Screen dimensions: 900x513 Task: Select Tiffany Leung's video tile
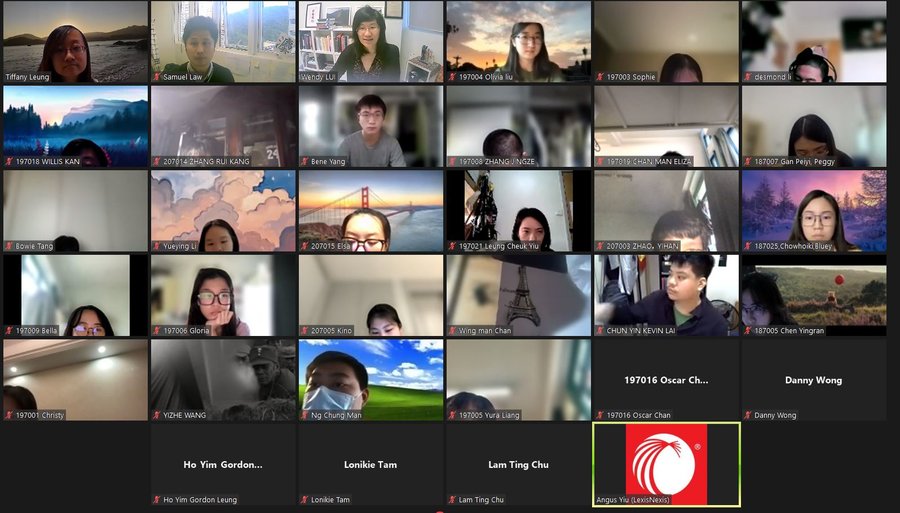click(x=75, y=40)
